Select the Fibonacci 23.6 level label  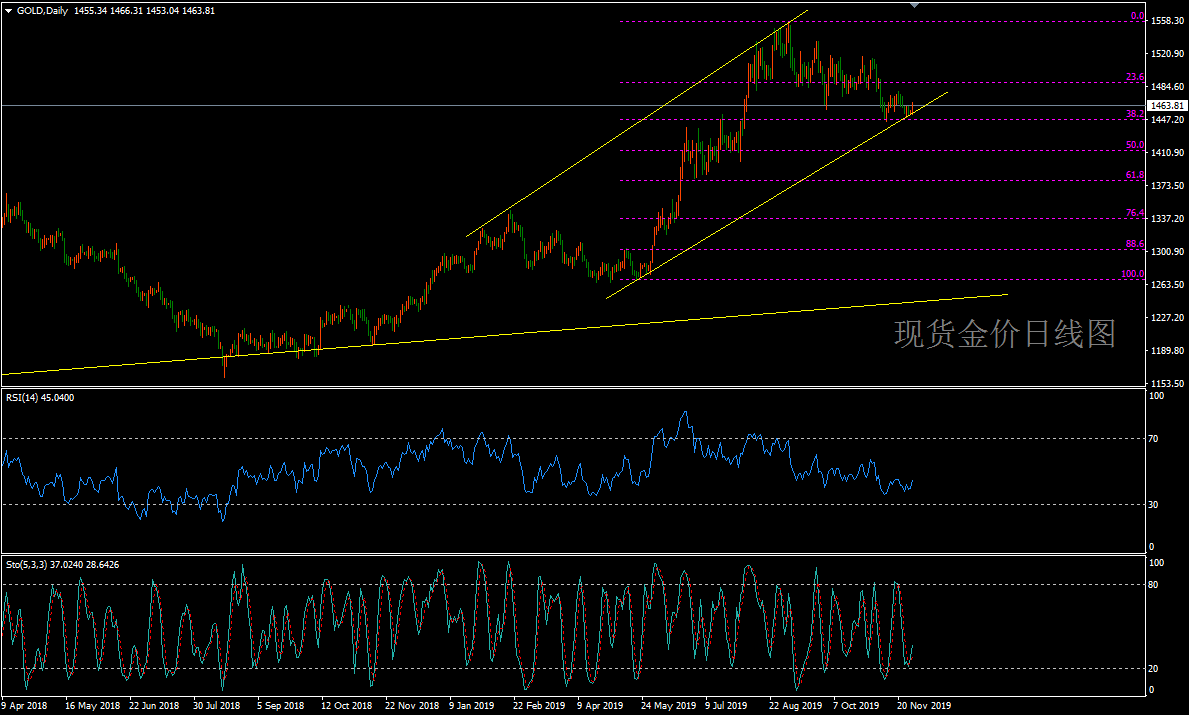(x=1135, y=77)
